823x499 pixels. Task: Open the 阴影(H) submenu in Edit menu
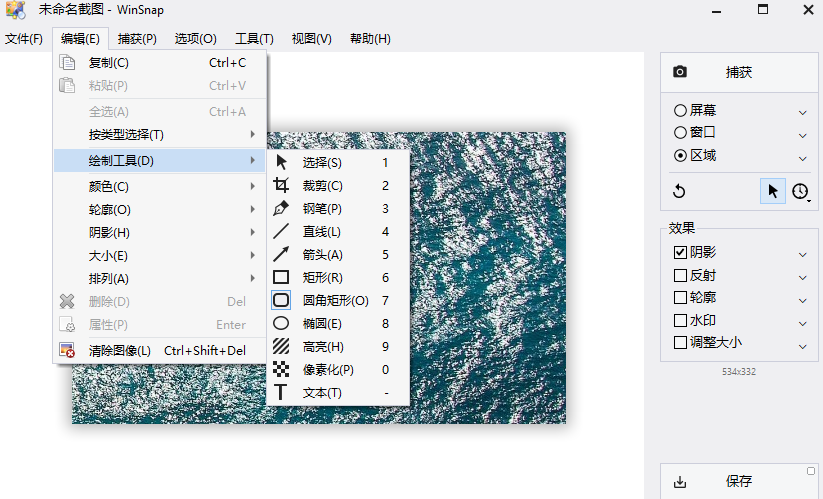(x=160, y=232)
